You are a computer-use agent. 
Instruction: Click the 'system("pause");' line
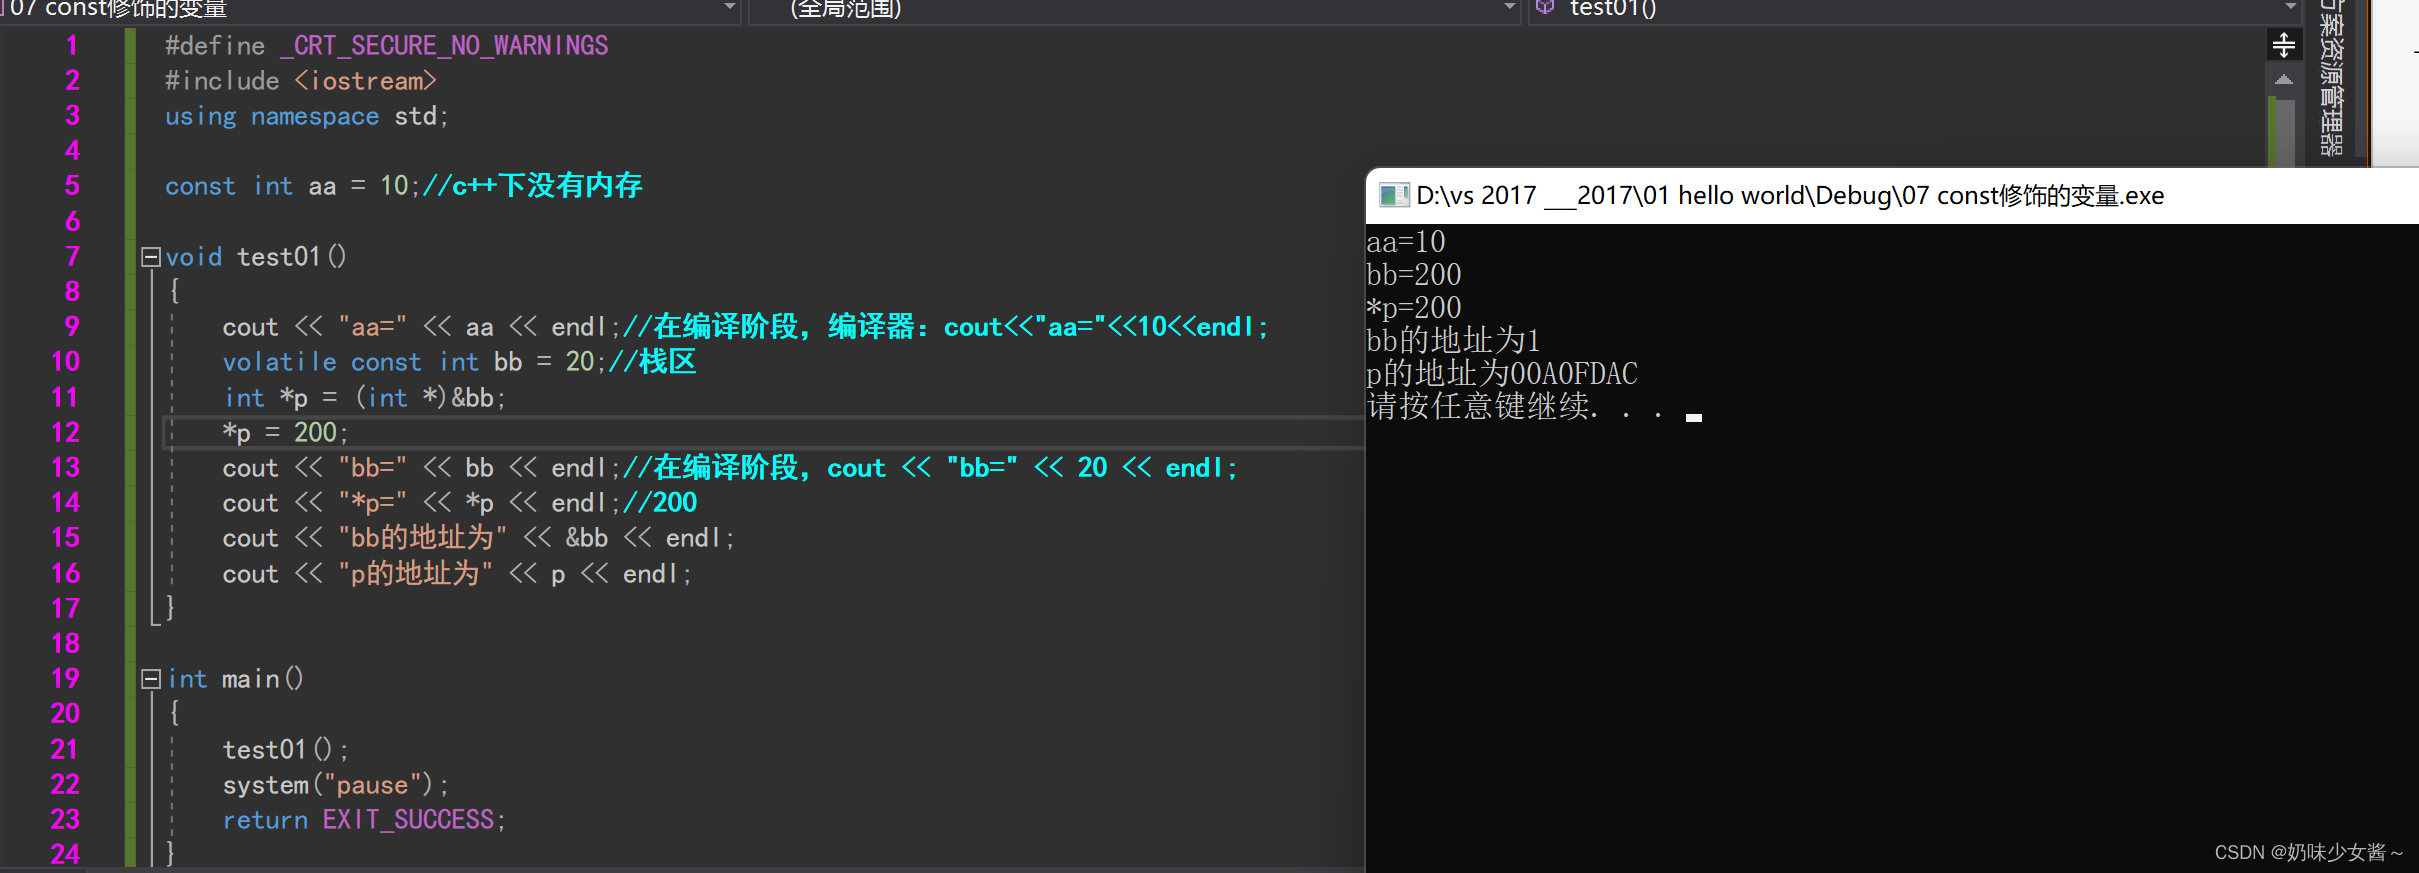[x=336, y=785]
